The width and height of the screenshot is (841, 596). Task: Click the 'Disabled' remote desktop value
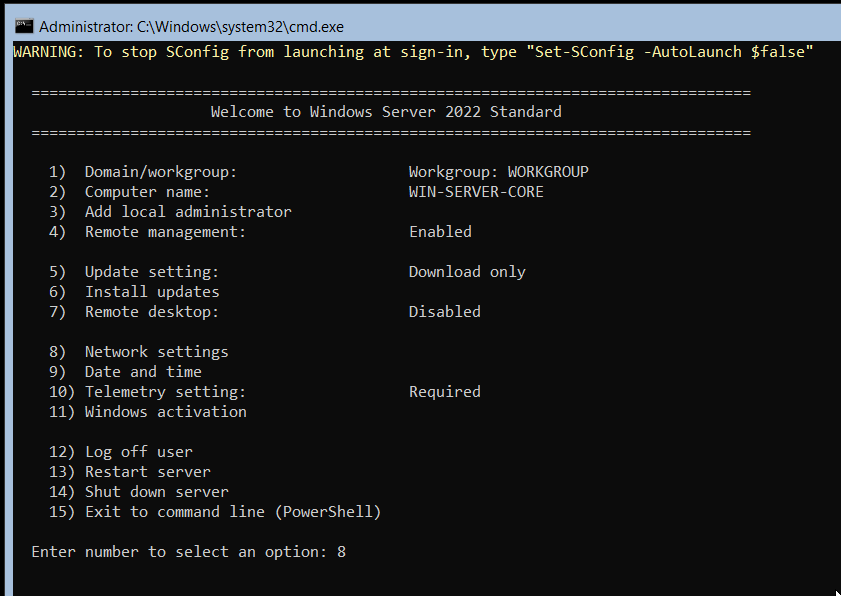click(x=445, y=312)
